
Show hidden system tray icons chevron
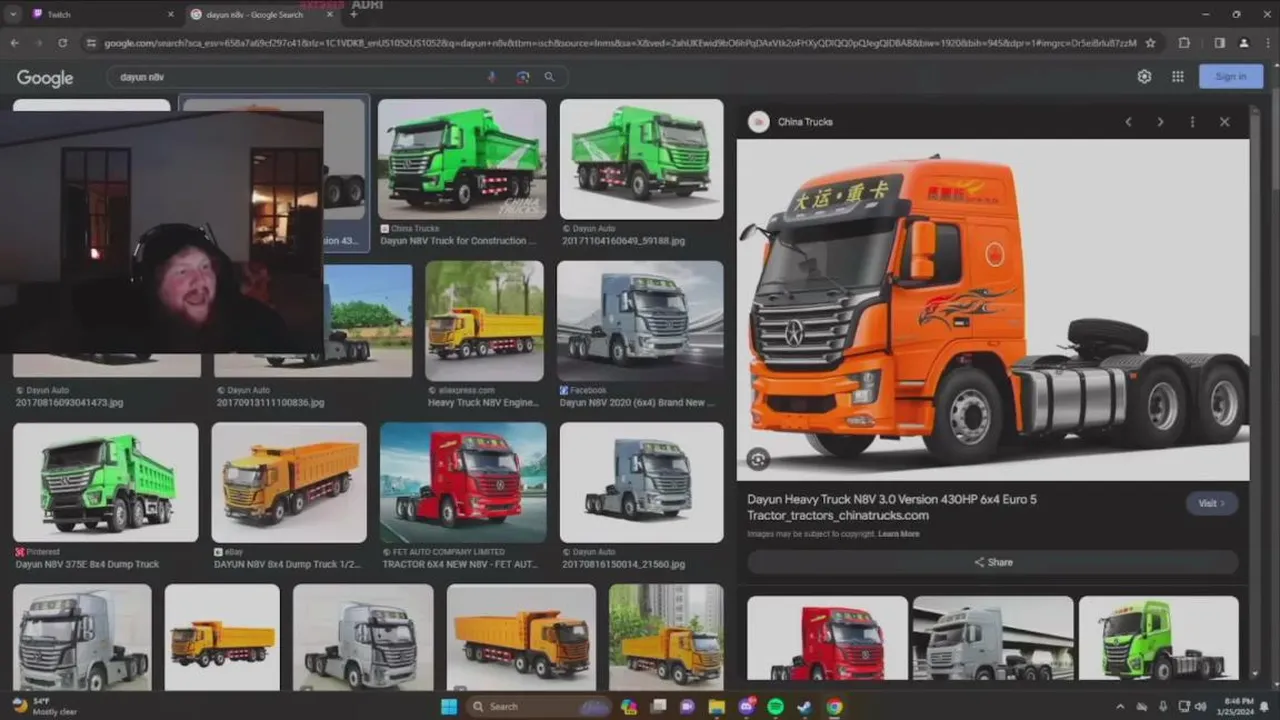(x=1120, y=707)
